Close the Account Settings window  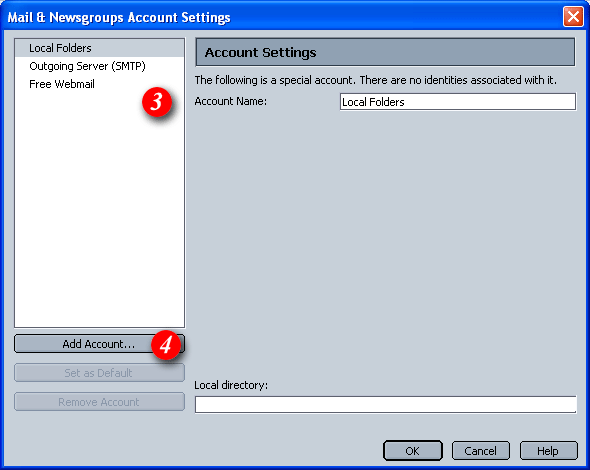tap(573, 17)
